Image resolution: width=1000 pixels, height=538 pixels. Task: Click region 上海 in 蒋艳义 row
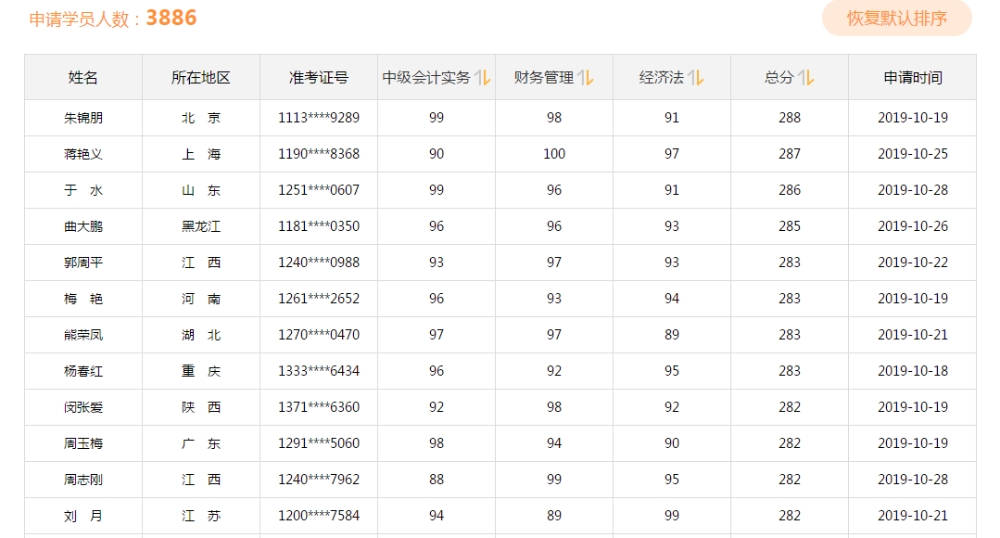pyautogui.click(x=201, y=154)
